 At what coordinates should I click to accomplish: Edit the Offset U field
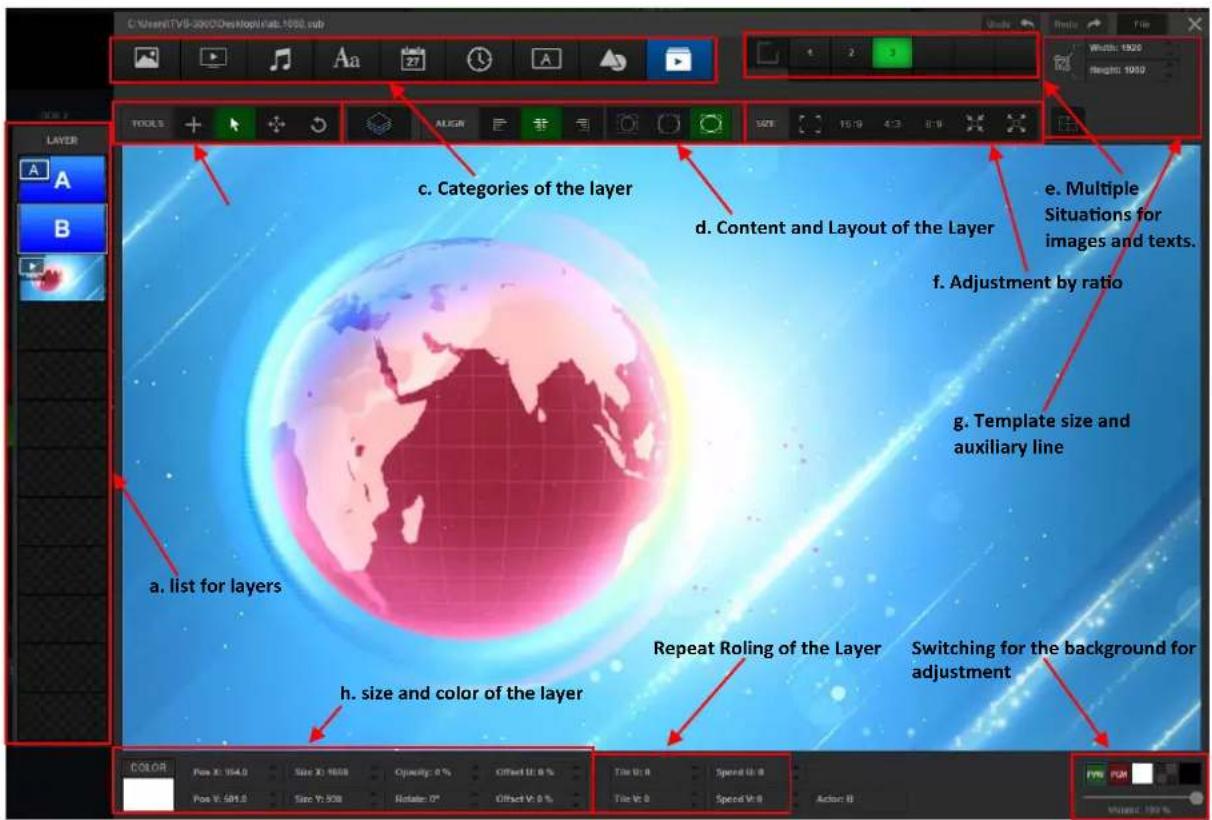pyautogui.click(x=534, y=773)
